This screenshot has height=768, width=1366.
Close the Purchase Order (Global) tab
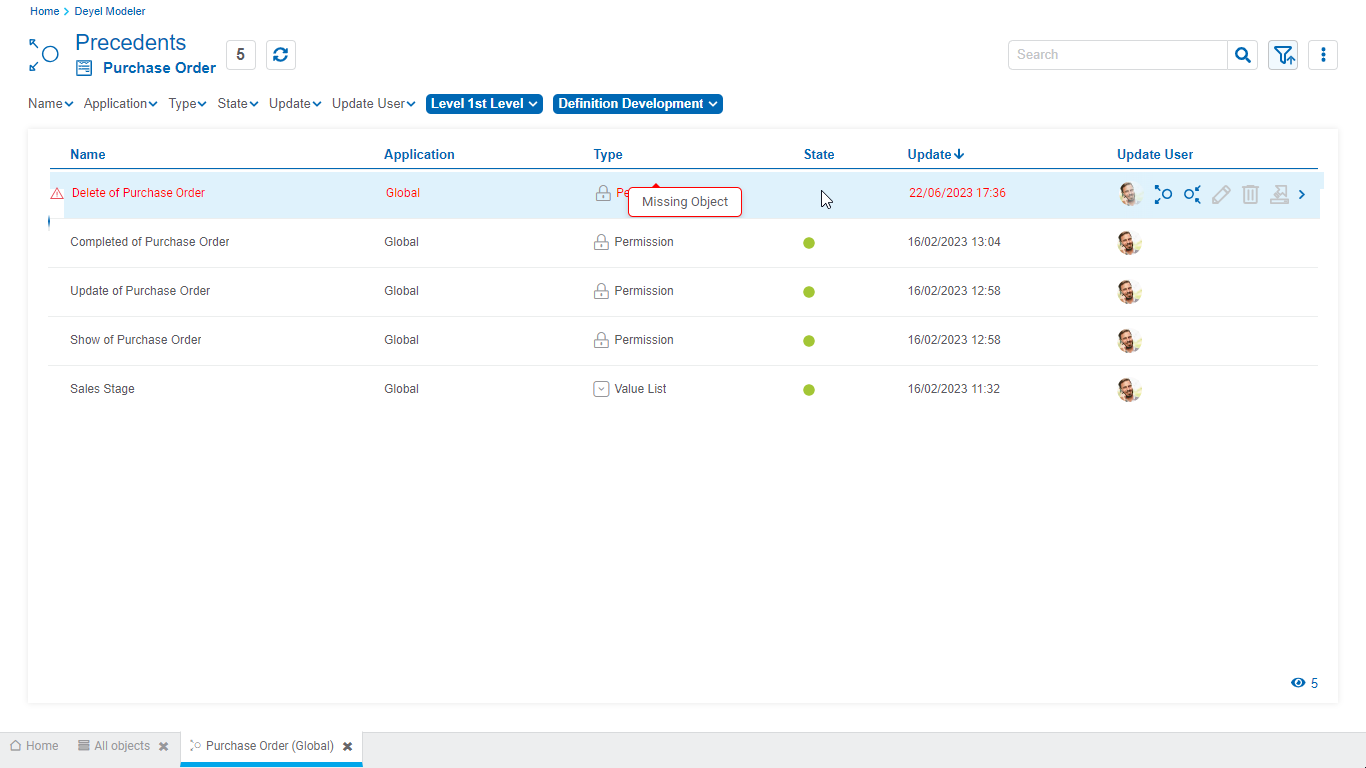(x=347, y=746)
